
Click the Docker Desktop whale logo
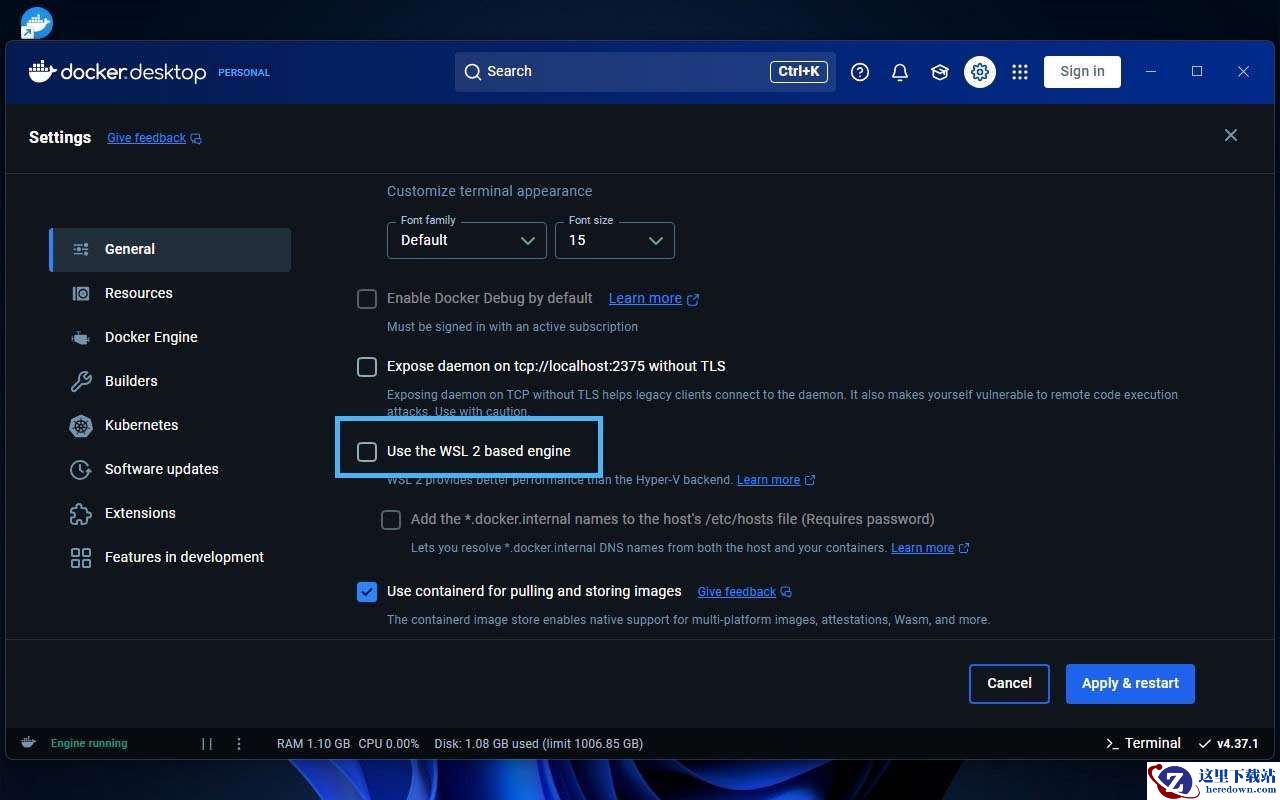coord(117,72)
